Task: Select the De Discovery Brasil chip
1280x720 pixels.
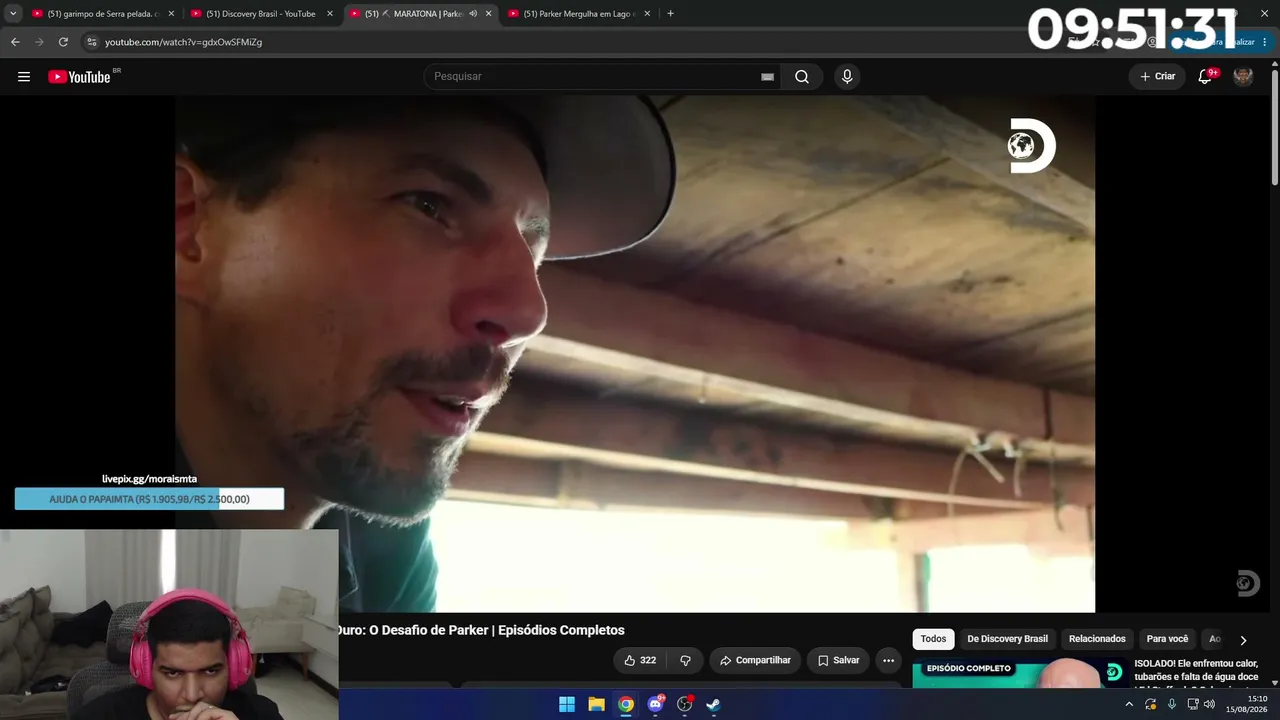Action: point(1007,639)
